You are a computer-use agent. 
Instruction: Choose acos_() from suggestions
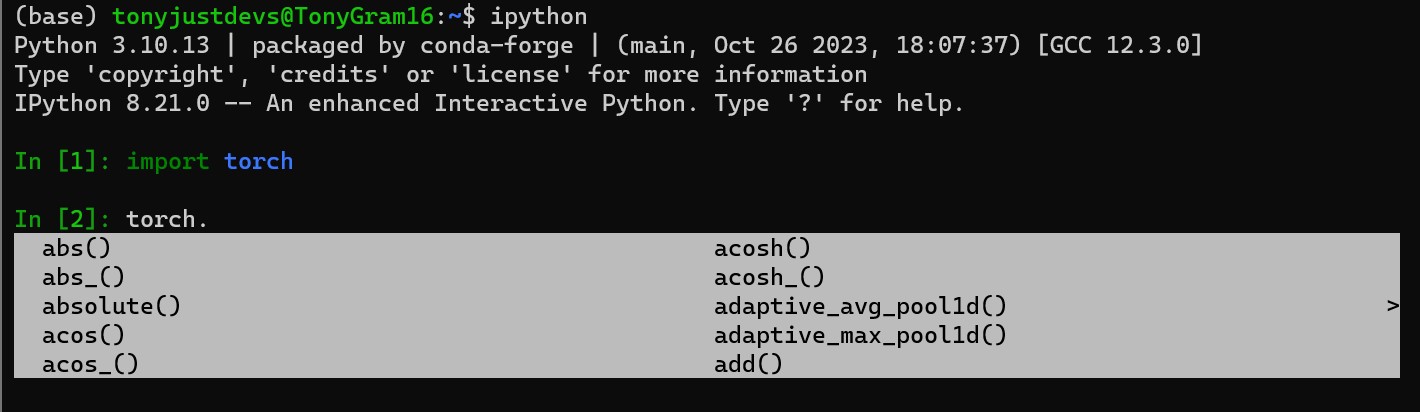click(x=90, y=364)
